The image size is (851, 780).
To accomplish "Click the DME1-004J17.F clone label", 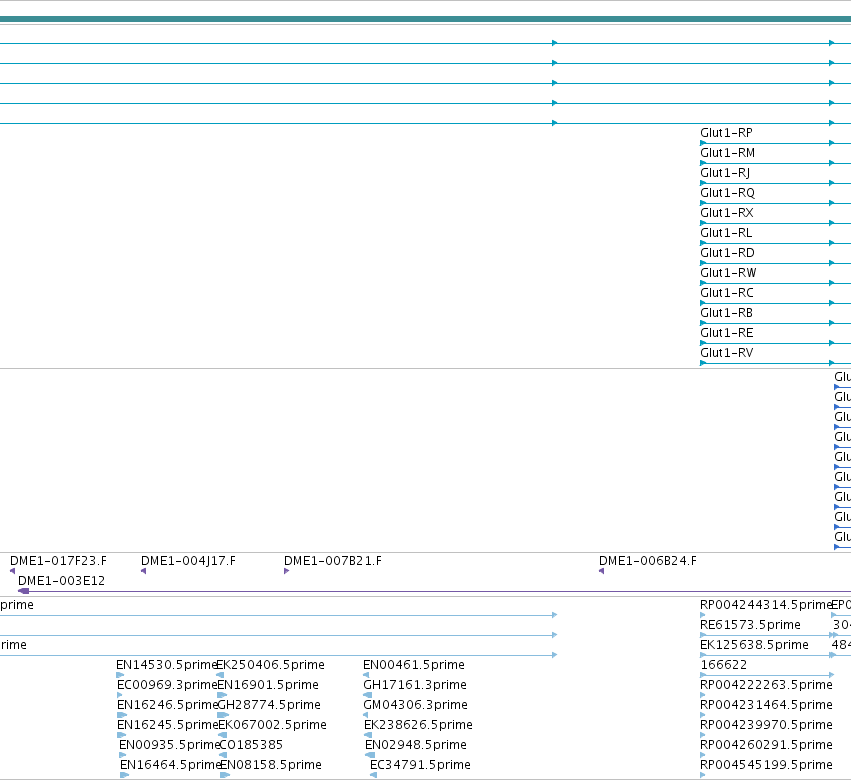I will coord(188,561).
